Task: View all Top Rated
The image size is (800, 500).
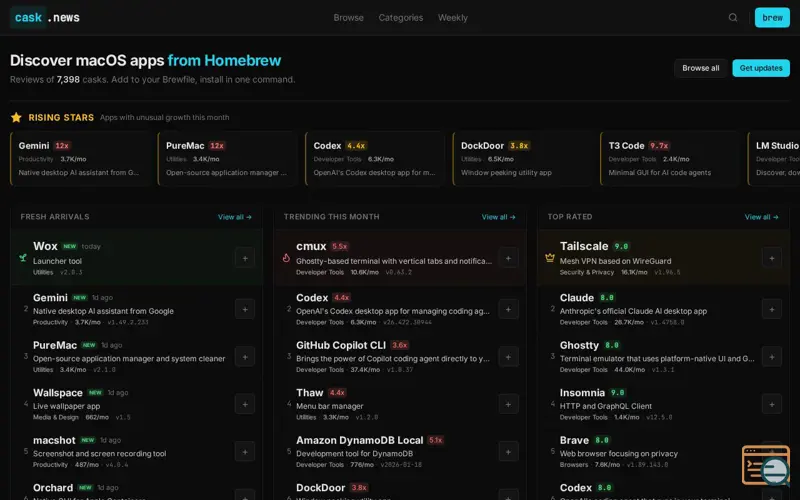Action: click(x=761, y=217)
